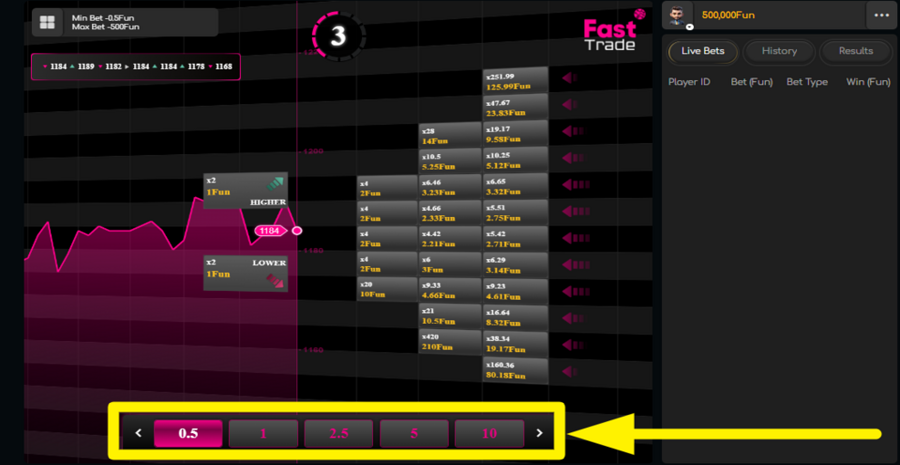Click the countdown timer showing 3

click(x=338, y=36)
